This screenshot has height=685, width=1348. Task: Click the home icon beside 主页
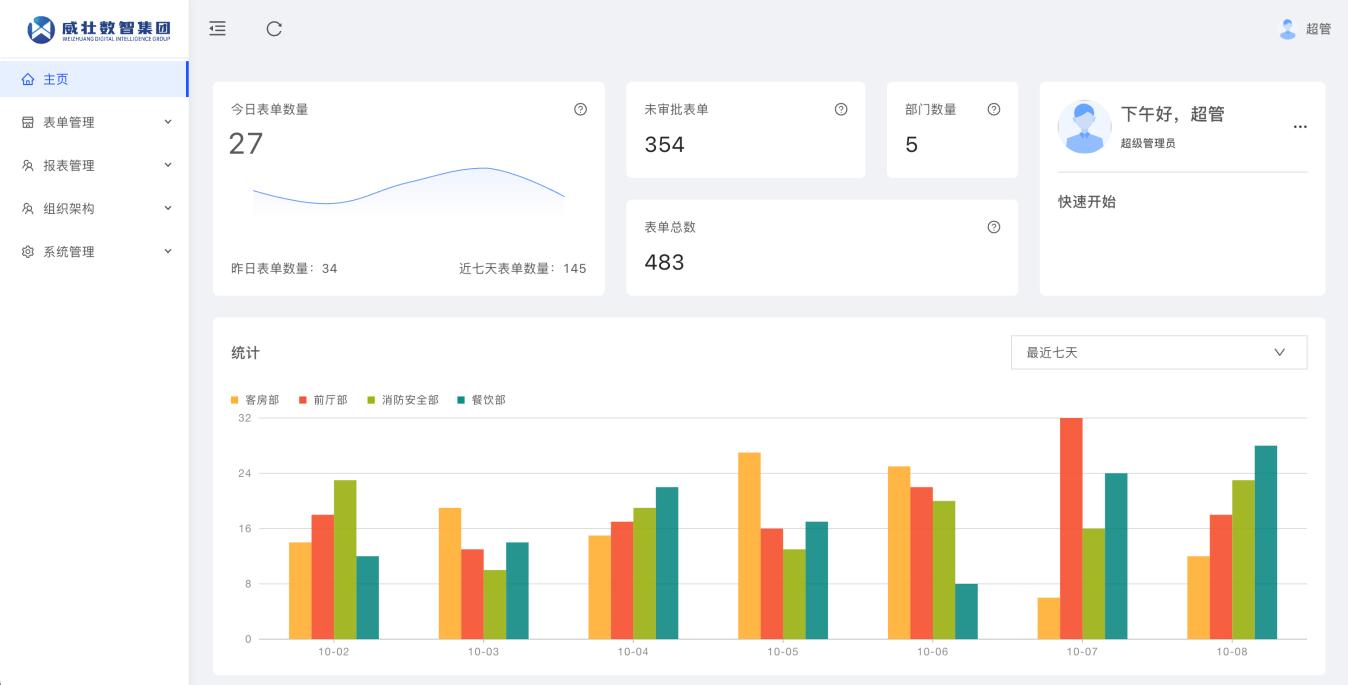[x=28, y=79]
